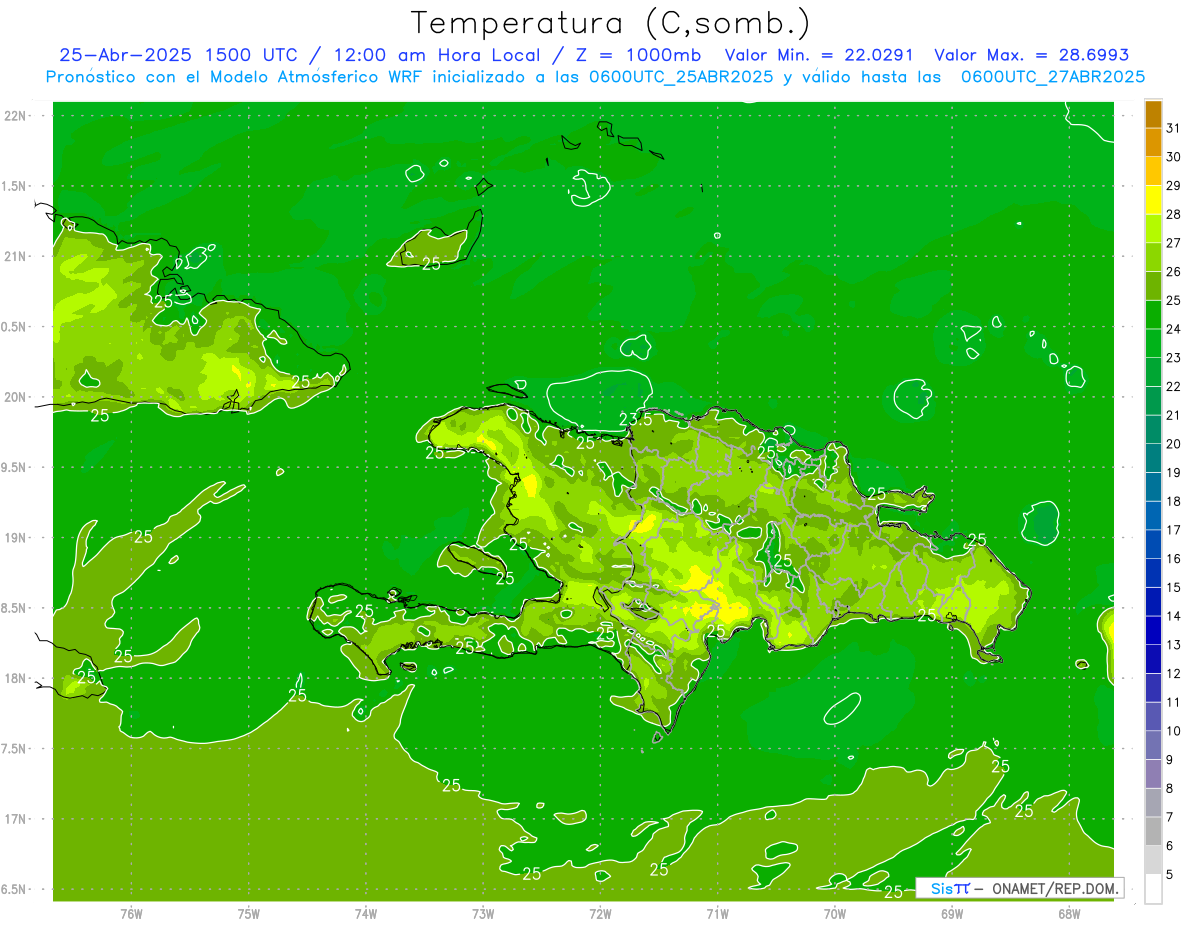Click the 72W longitude label
Screen dimensions: 1200x927
pos(600,914)
